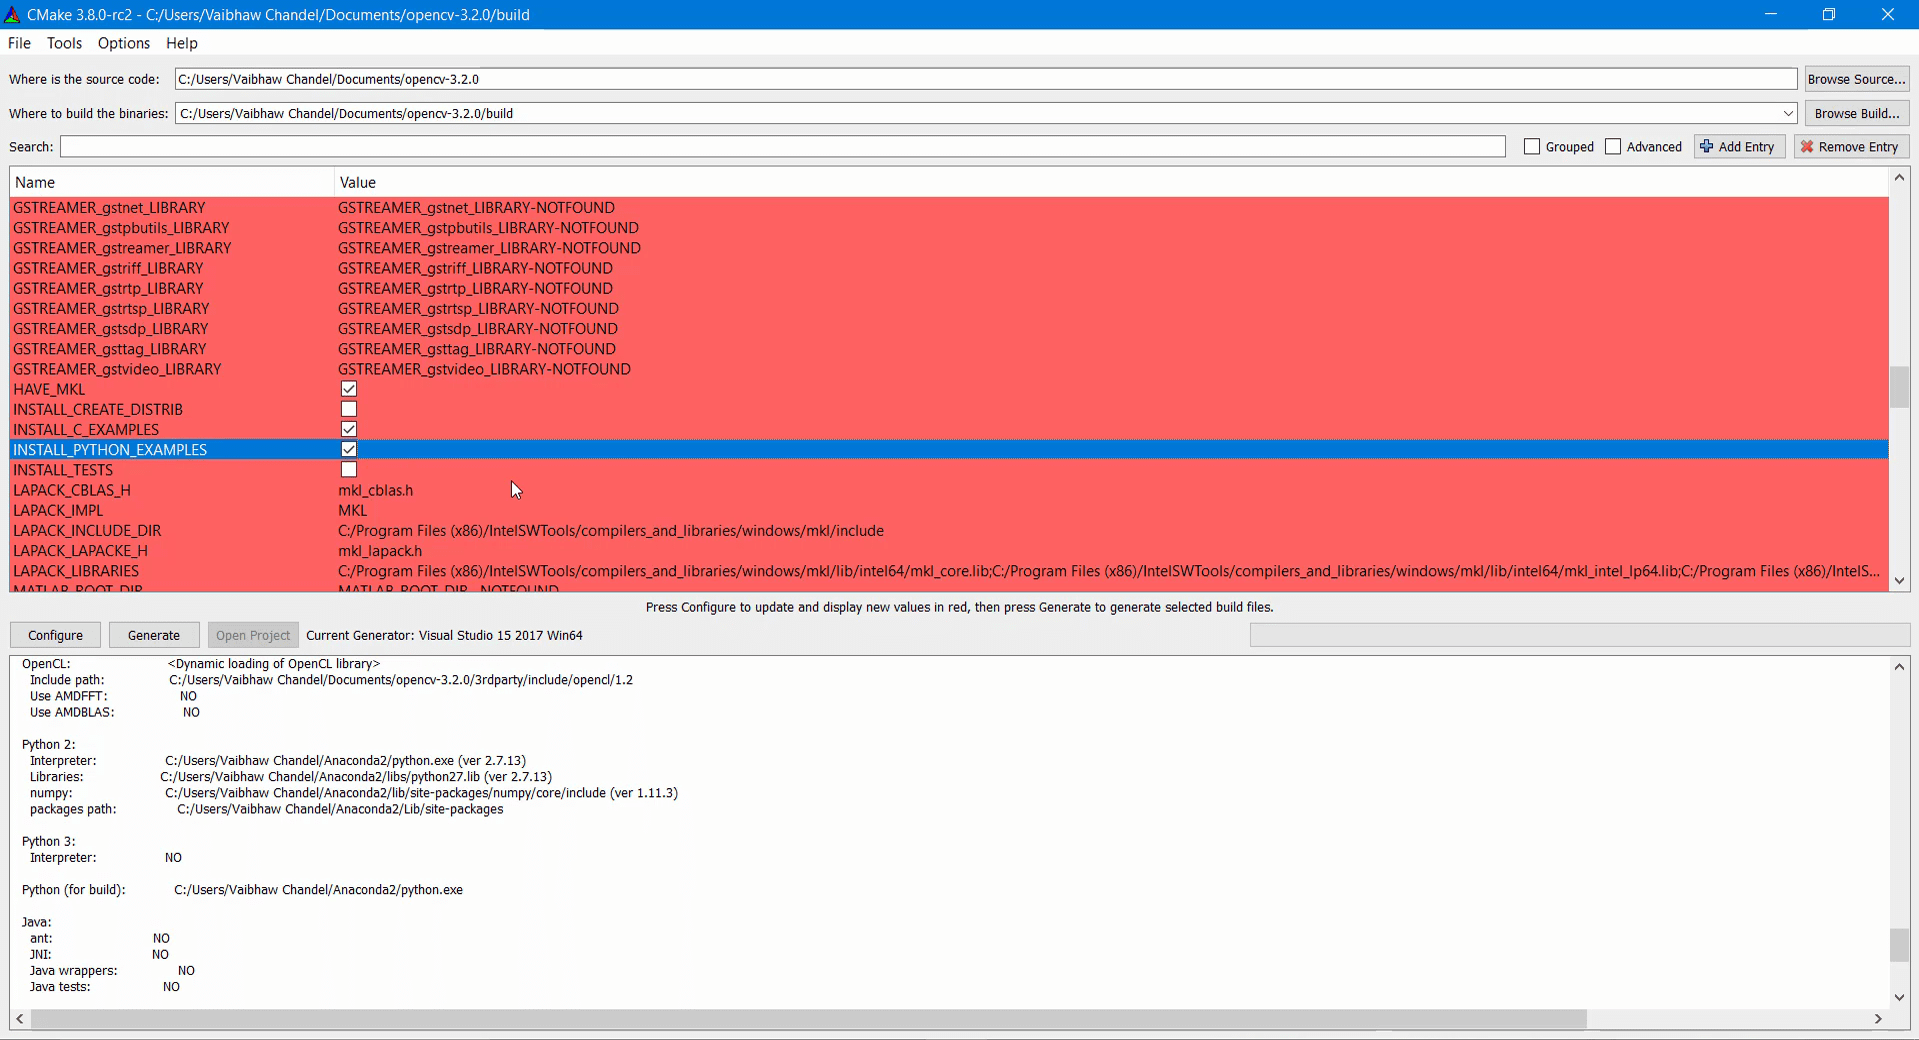
Task: Click Browse Build to choose build directory
Action: (x=1856, y=113)
